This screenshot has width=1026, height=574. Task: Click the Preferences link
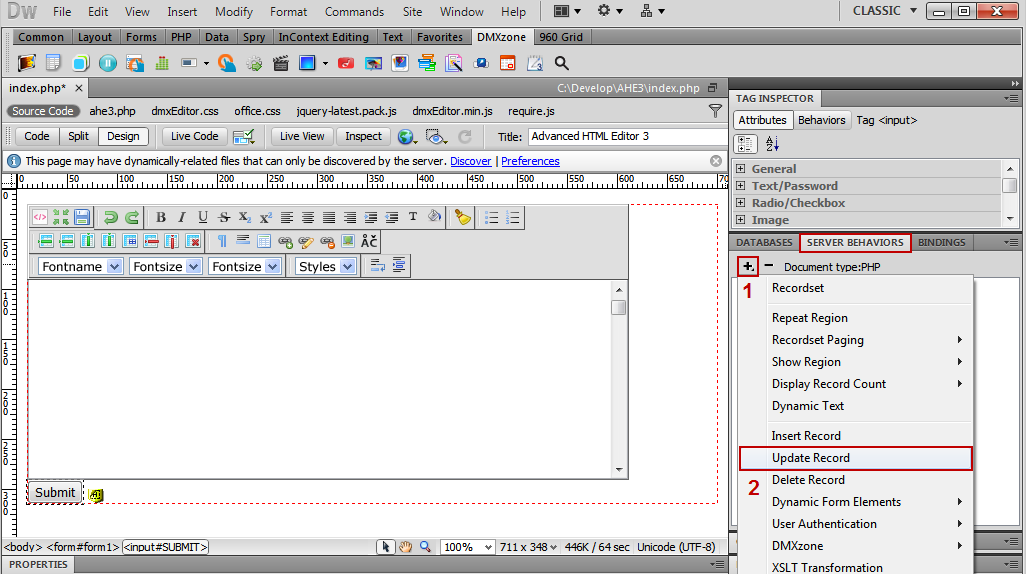click(x=530, y=161)
